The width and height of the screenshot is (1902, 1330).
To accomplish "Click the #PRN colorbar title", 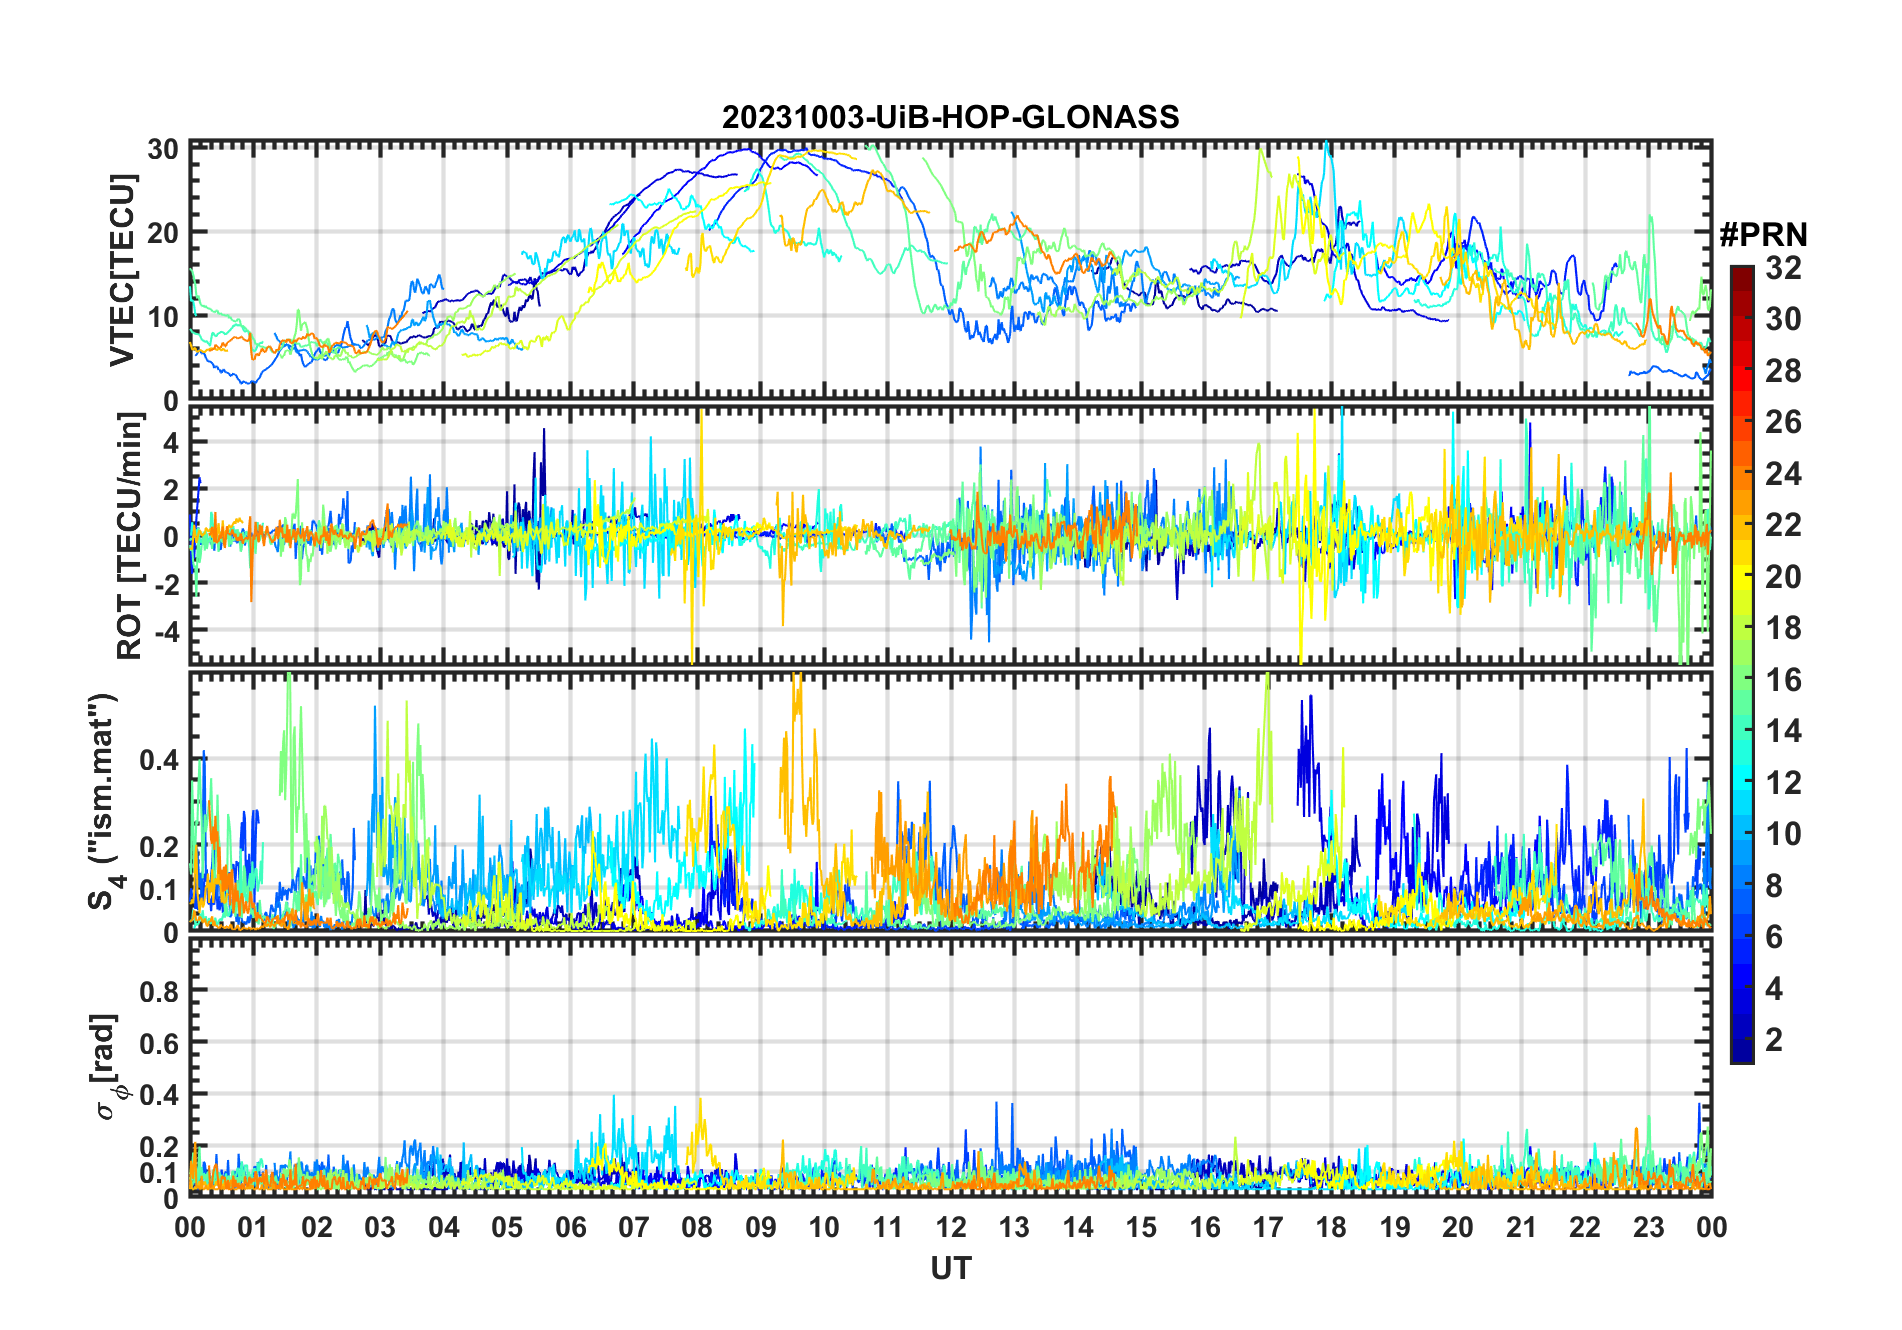I will (x=1763, y=235).
